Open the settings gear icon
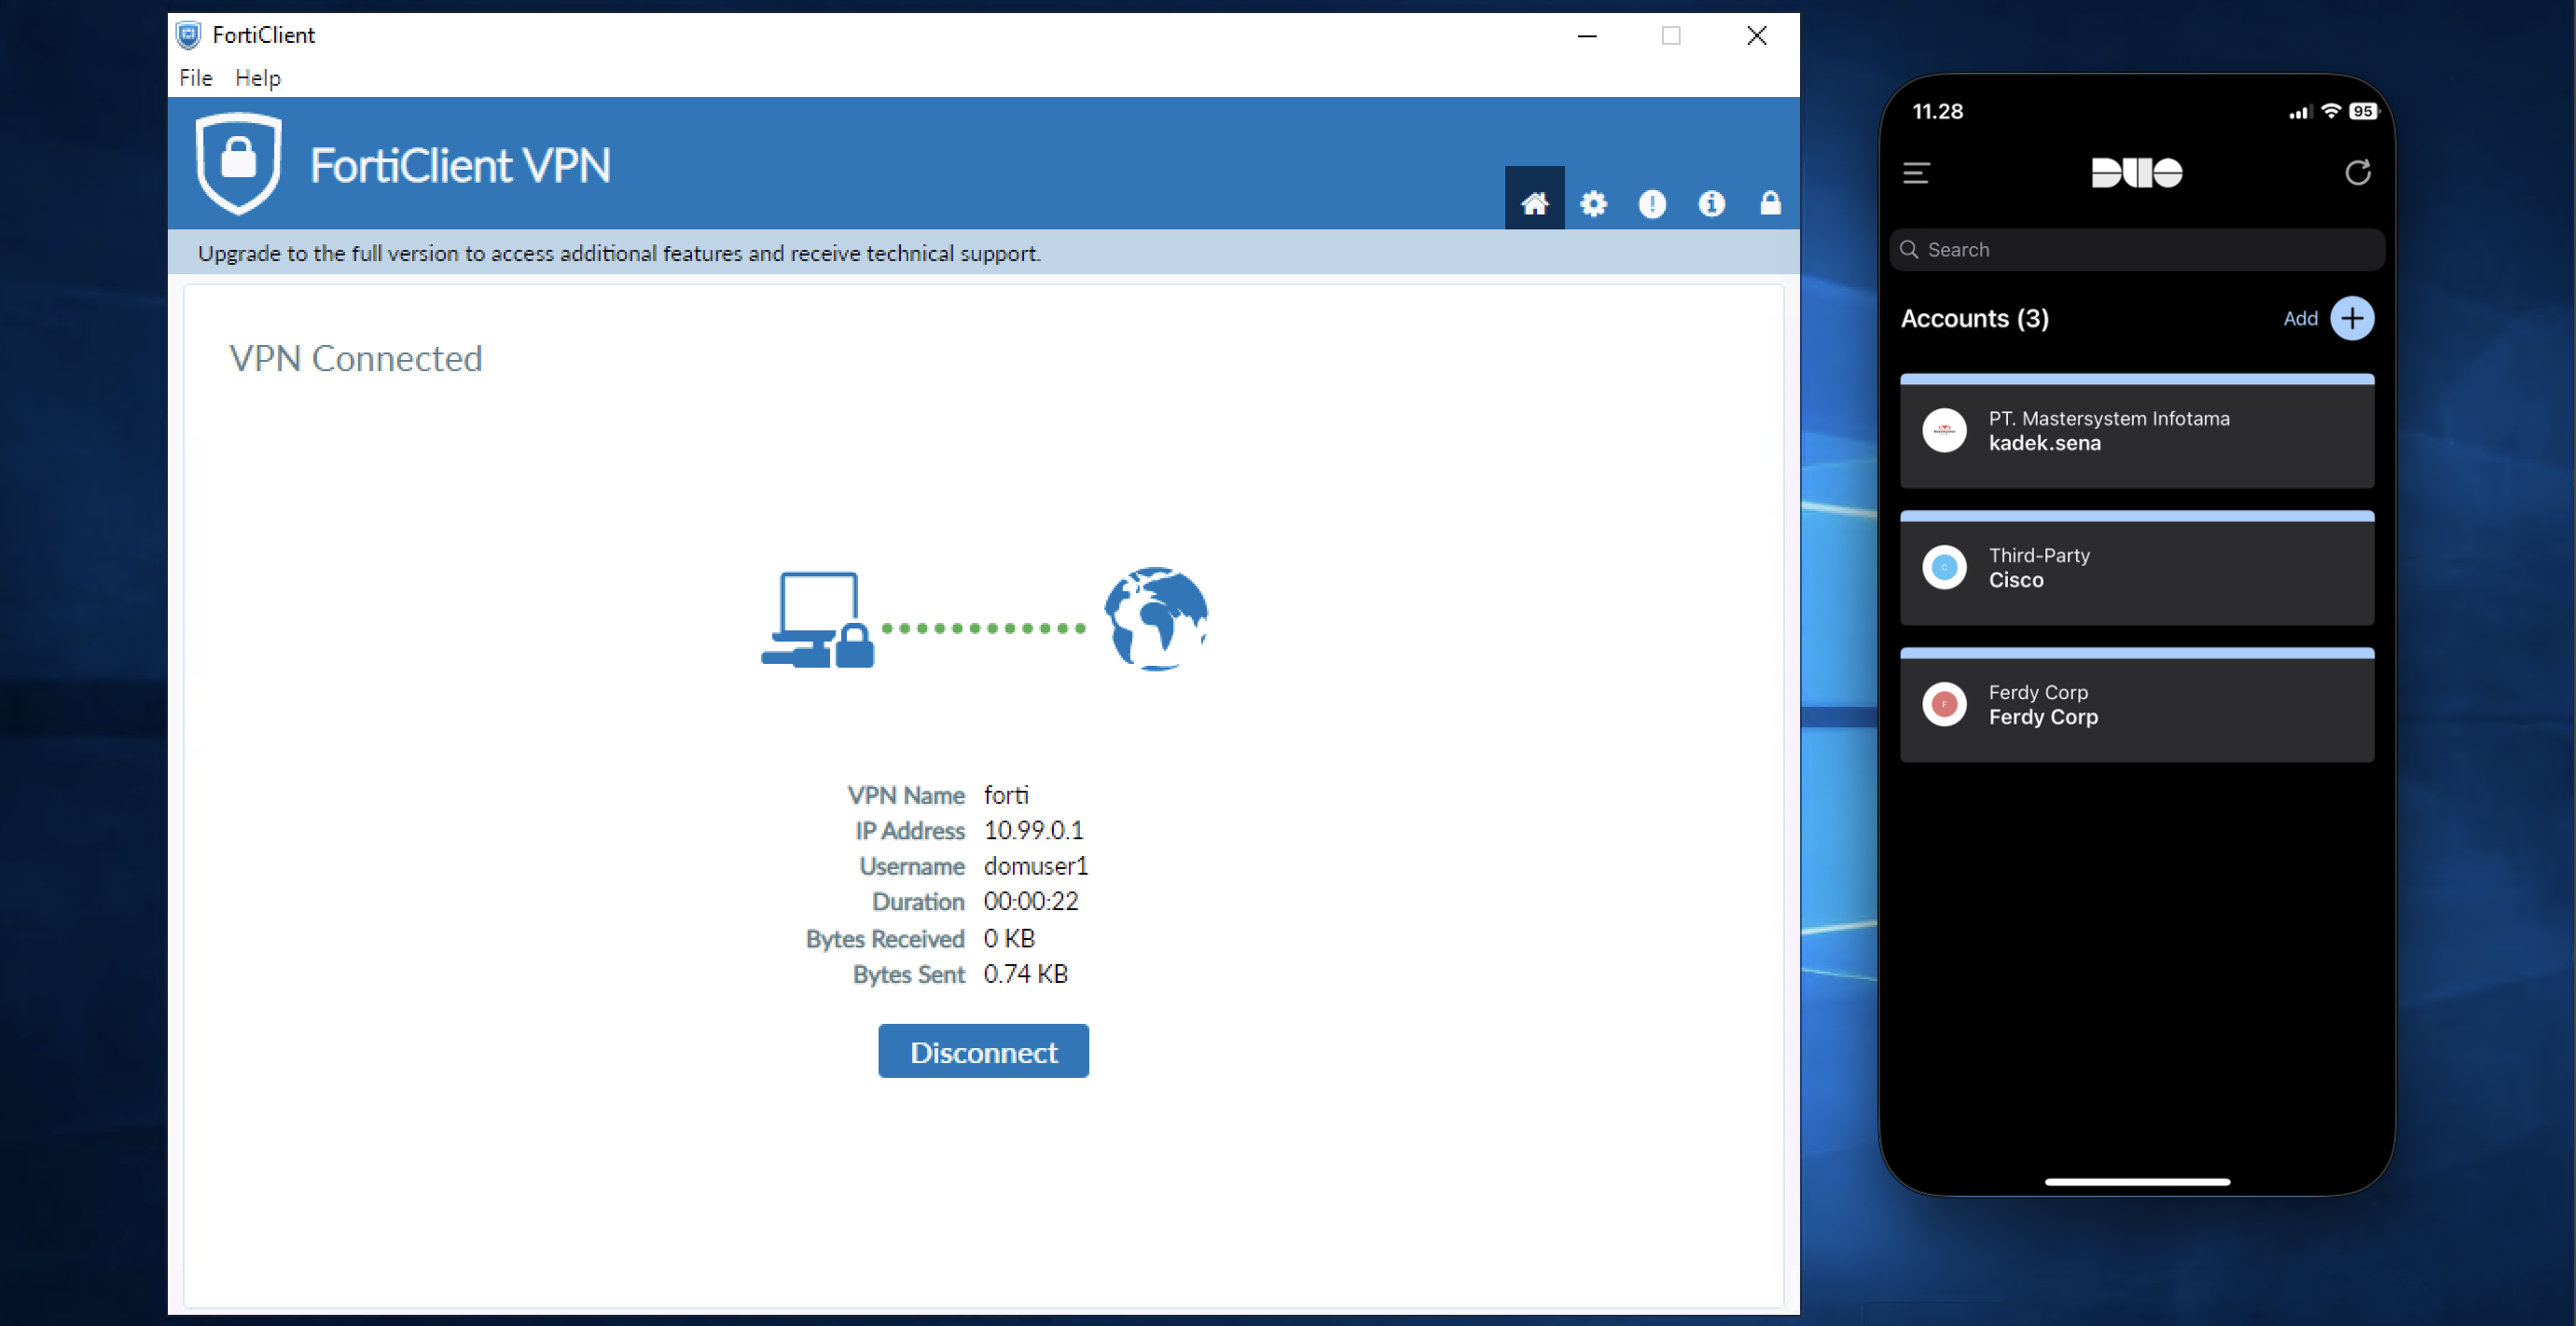Image resolution: width=2576 pixels, height=1326 pixels. [1593, 204]
